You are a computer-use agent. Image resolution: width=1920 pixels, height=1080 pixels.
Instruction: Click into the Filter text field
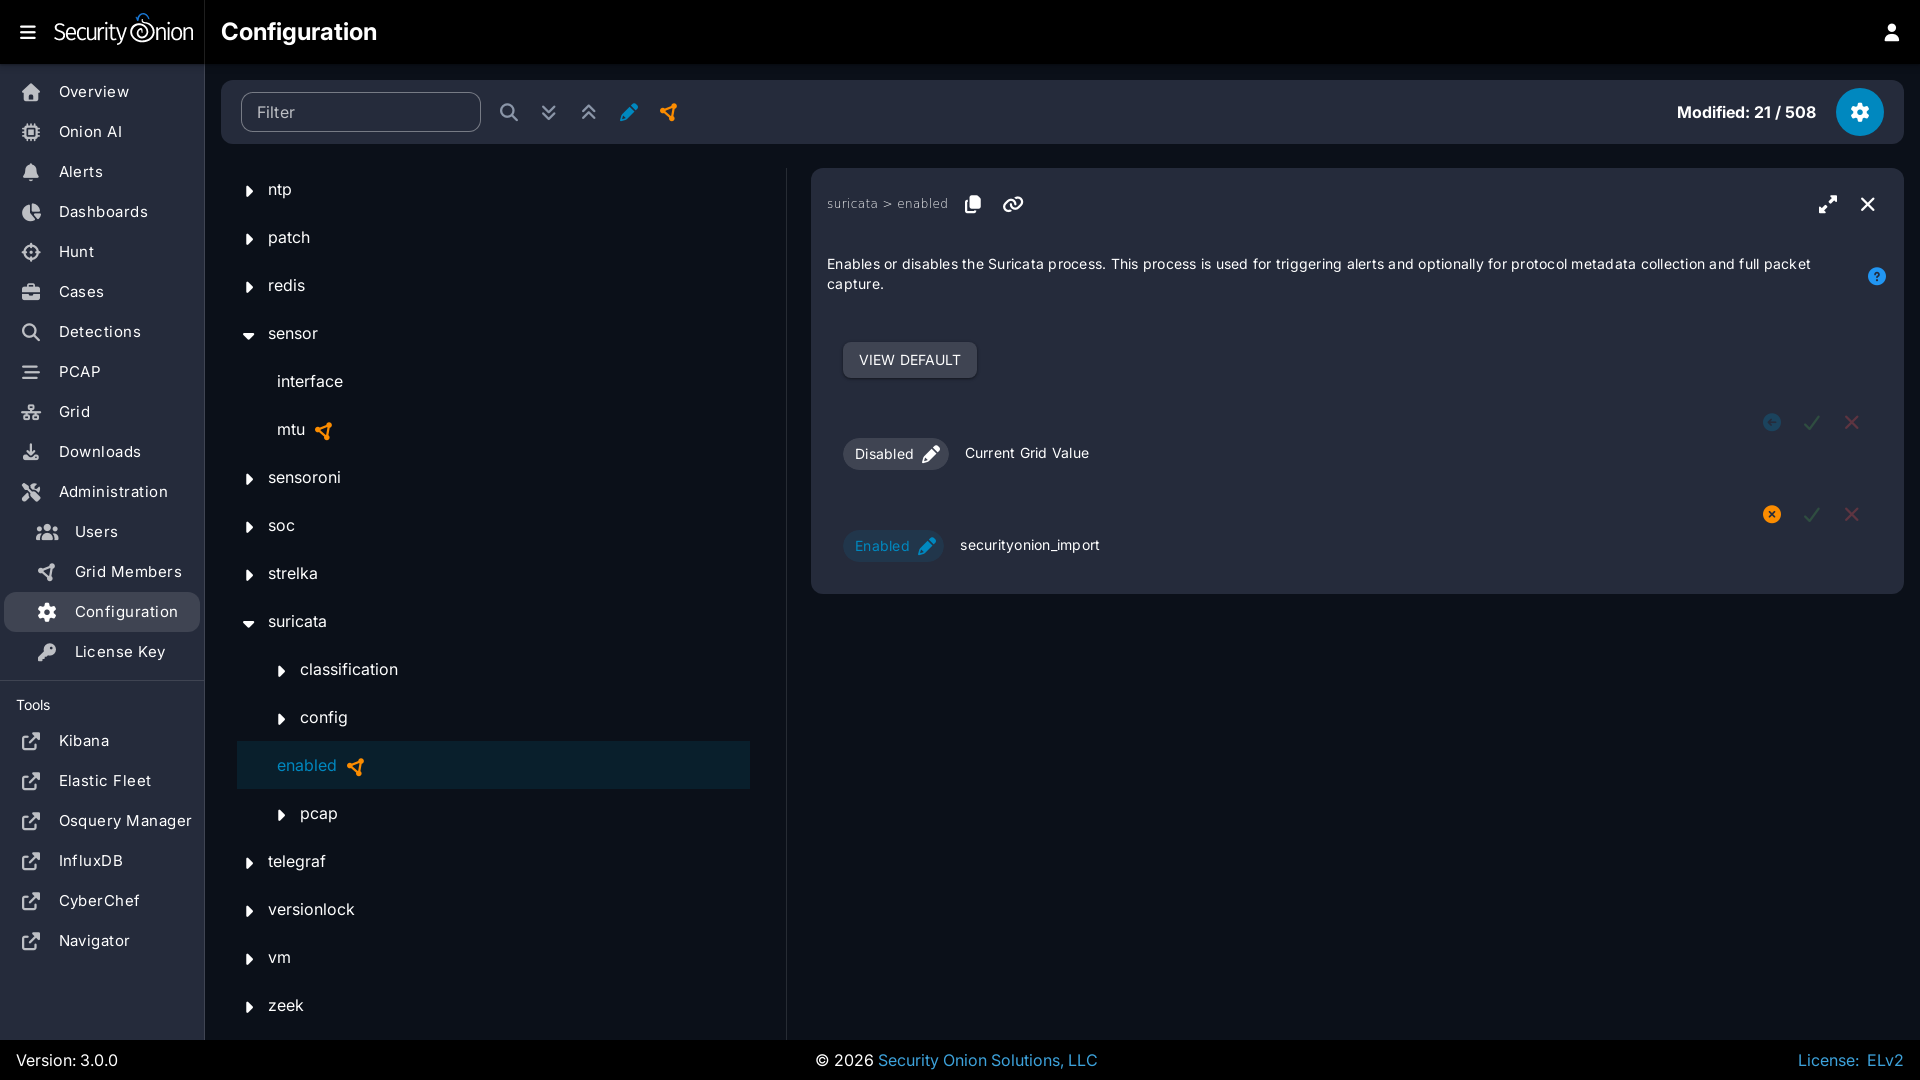pos(360,112)
